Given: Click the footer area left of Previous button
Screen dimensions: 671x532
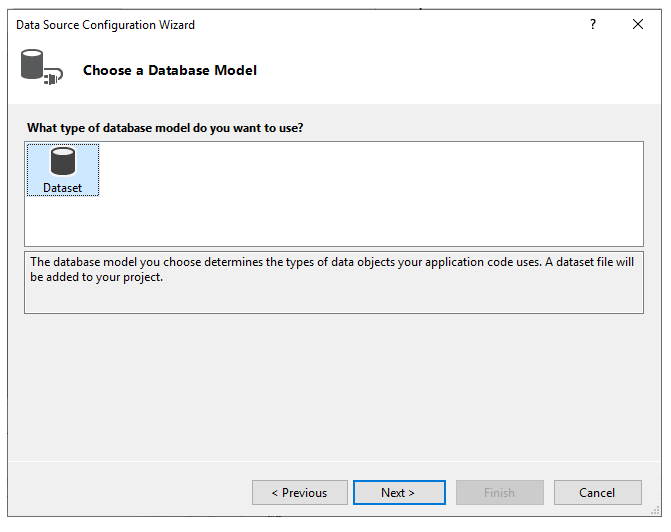Looking at the screenshot, I should pyautogui.click(x=130, y=492).
